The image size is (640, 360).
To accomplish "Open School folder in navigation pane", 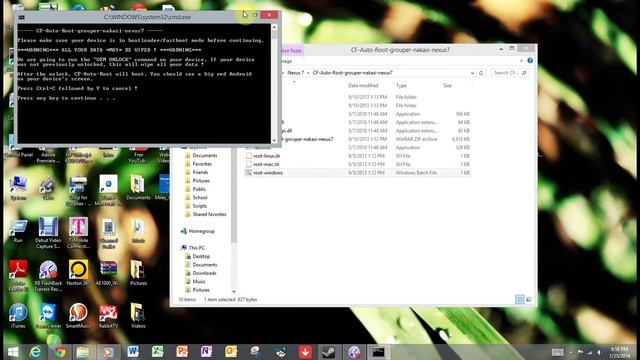I will (200, 198).
